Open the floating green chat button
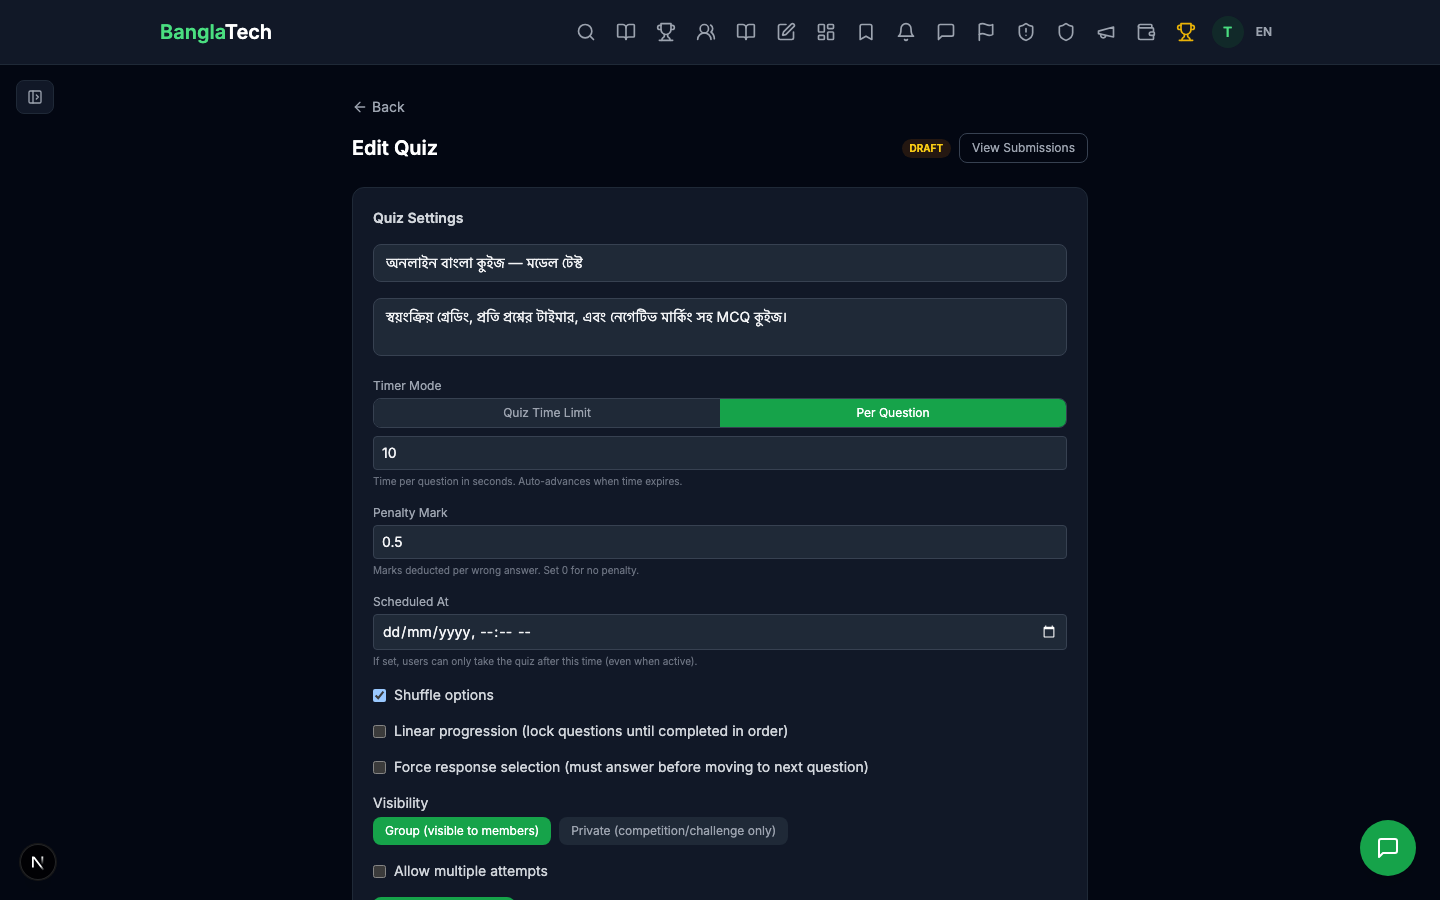 pyautogui.click(x=1388, y=848)
